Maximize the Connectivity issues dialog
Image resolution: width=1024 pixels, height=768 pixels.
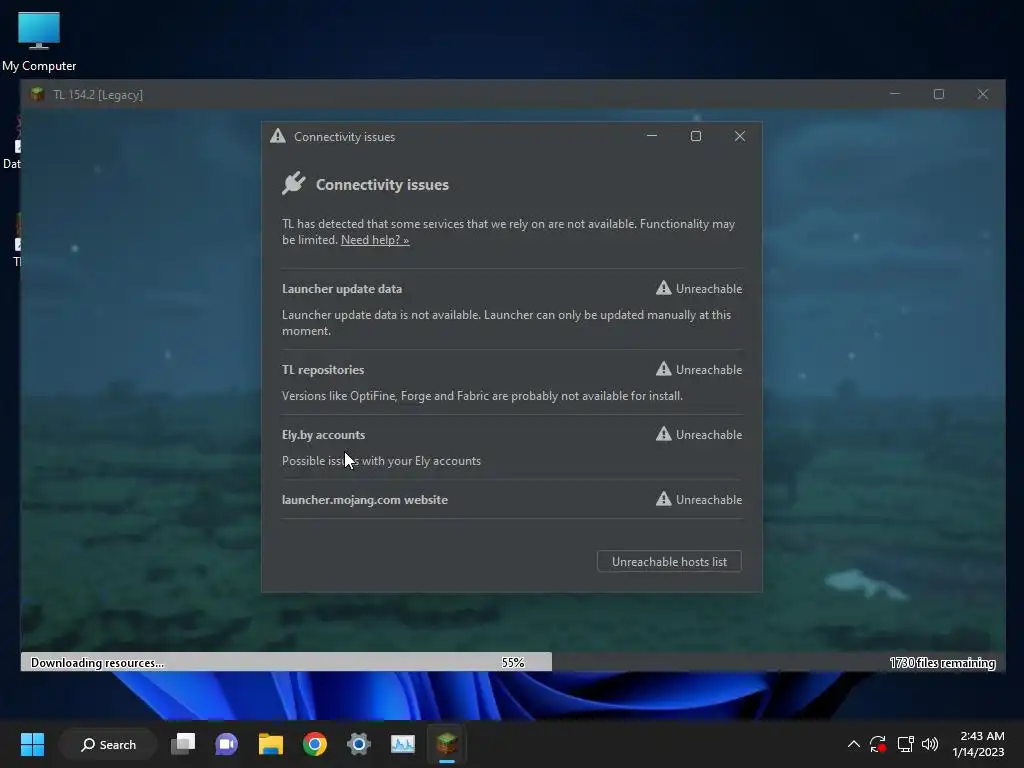point(696,136)
